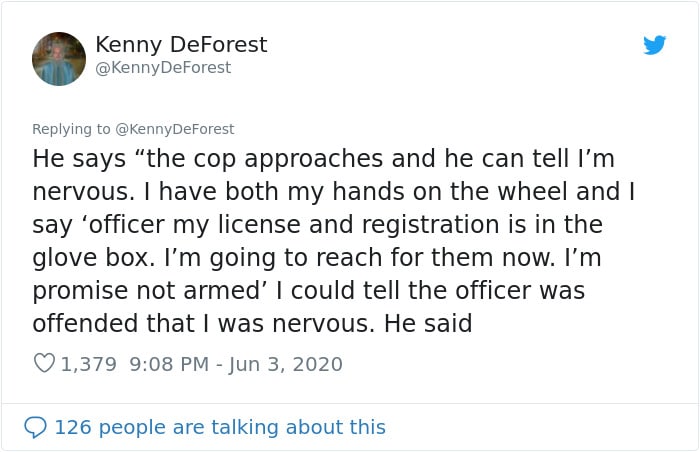Follow the @KennyDeForest mention in Replying to
Viewport: 700px width, 452px height.
point(175,129)
